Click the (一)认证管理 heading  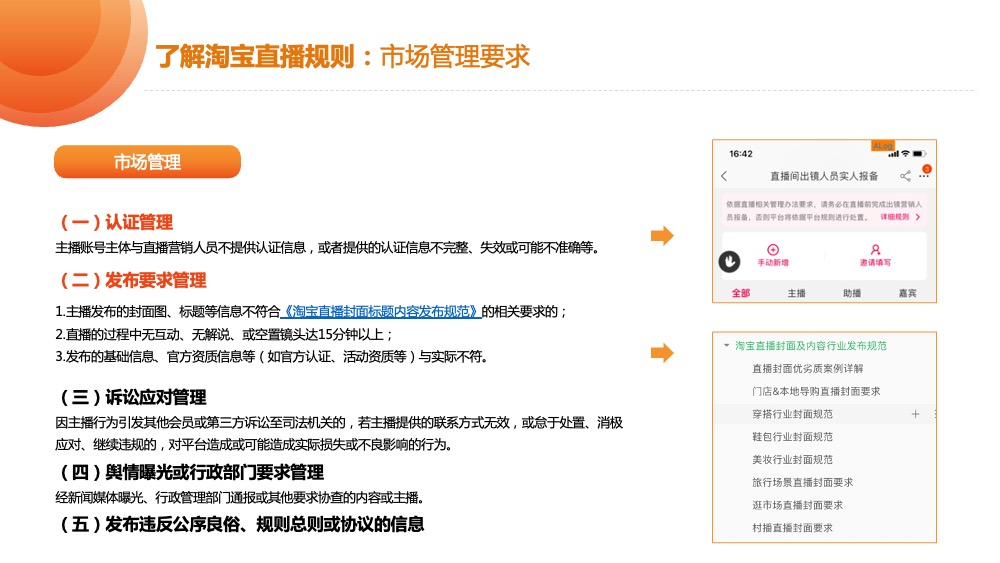point(116,223)
